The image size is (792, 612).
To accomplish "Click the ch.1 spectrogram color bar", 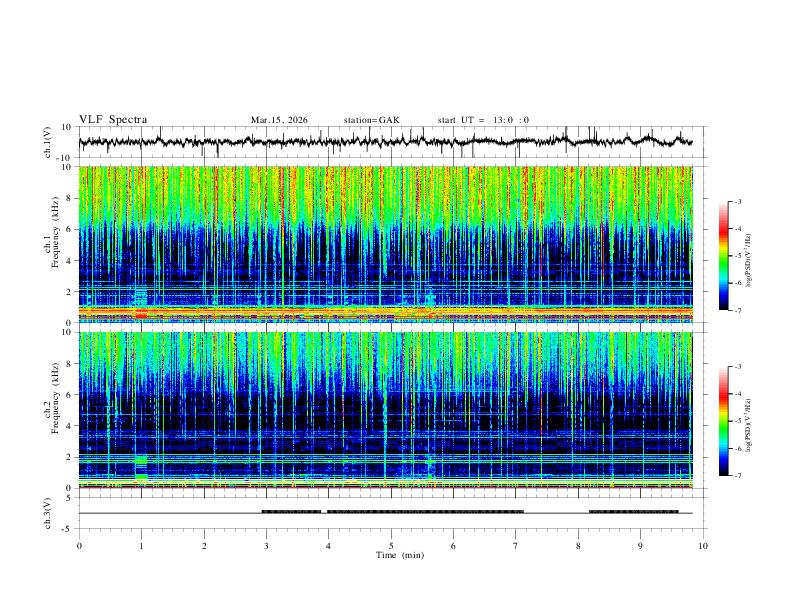I will click(x=724, y=256).
